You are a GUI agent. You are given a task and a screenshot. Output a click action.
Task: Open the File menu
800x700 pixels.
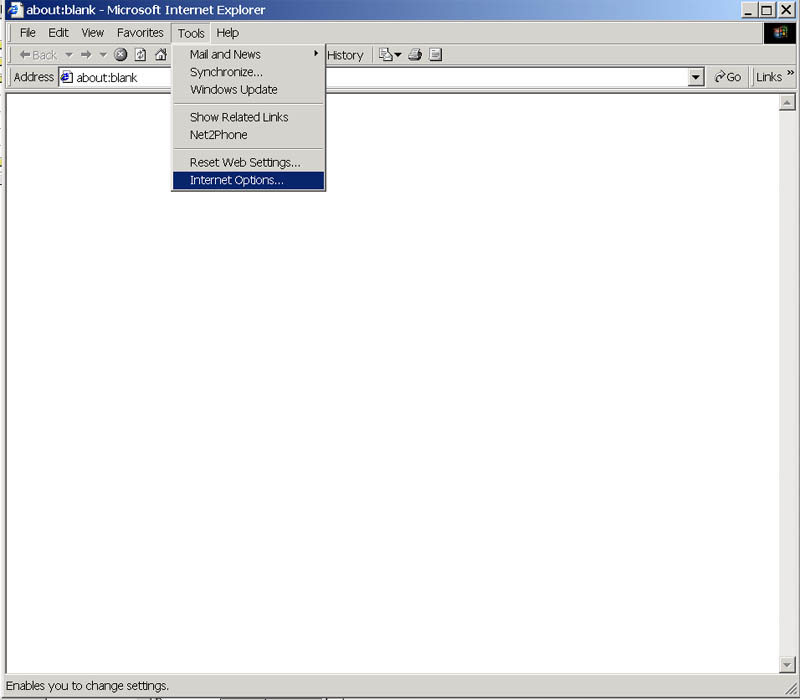coord(28,33)
